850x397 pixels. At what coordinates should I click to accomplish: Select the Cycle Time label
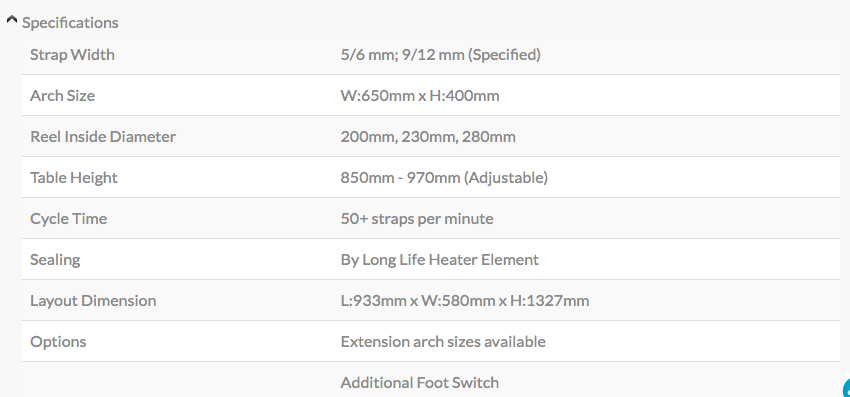coord(68,219)
